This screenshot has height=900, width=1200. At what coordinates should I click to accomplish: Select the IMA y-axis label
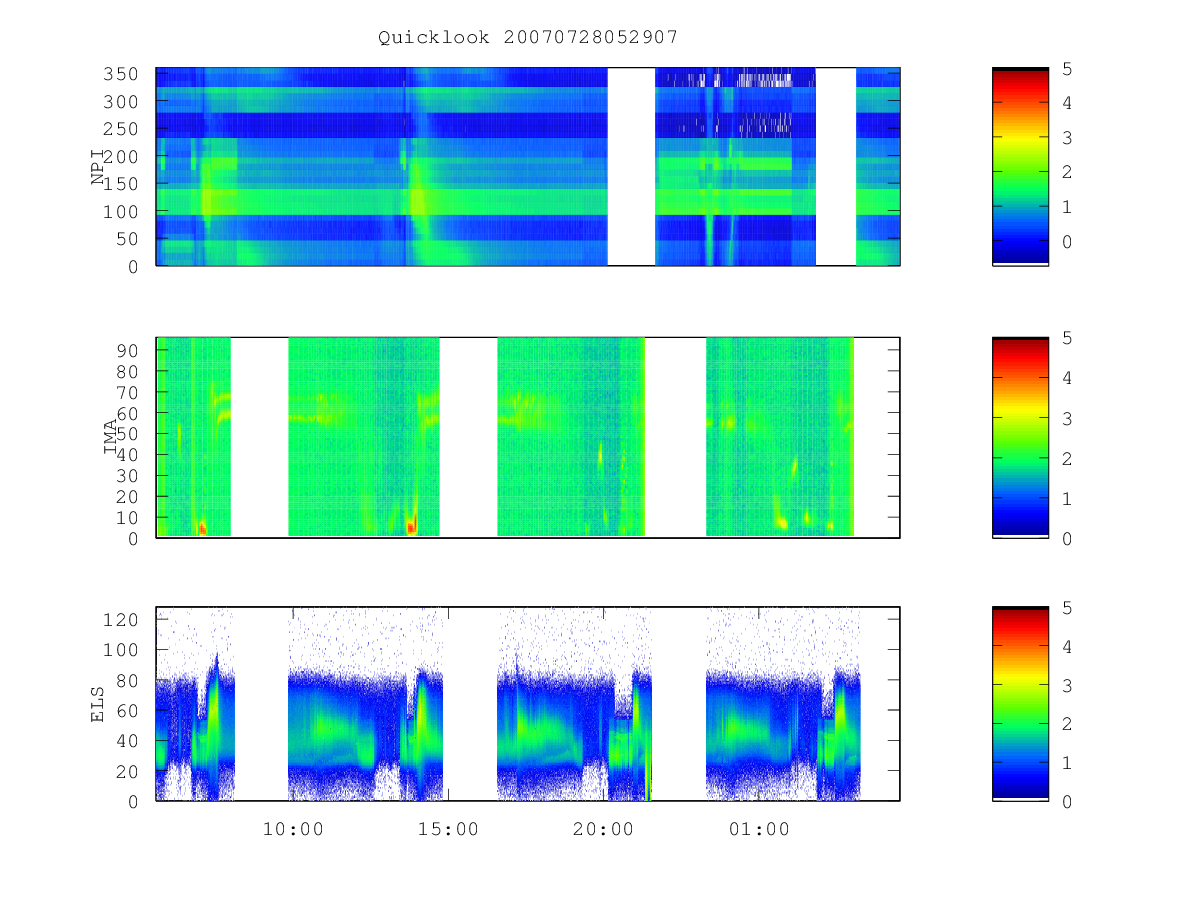tap(111, 438)
